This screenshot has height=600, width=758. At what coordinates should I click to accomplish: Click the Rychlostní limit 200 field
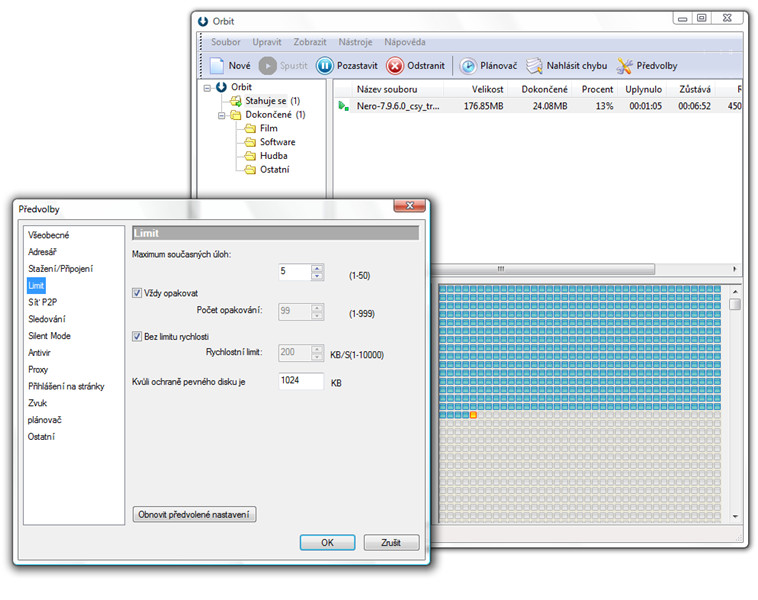pyautogui.click(x=294, y=352)
